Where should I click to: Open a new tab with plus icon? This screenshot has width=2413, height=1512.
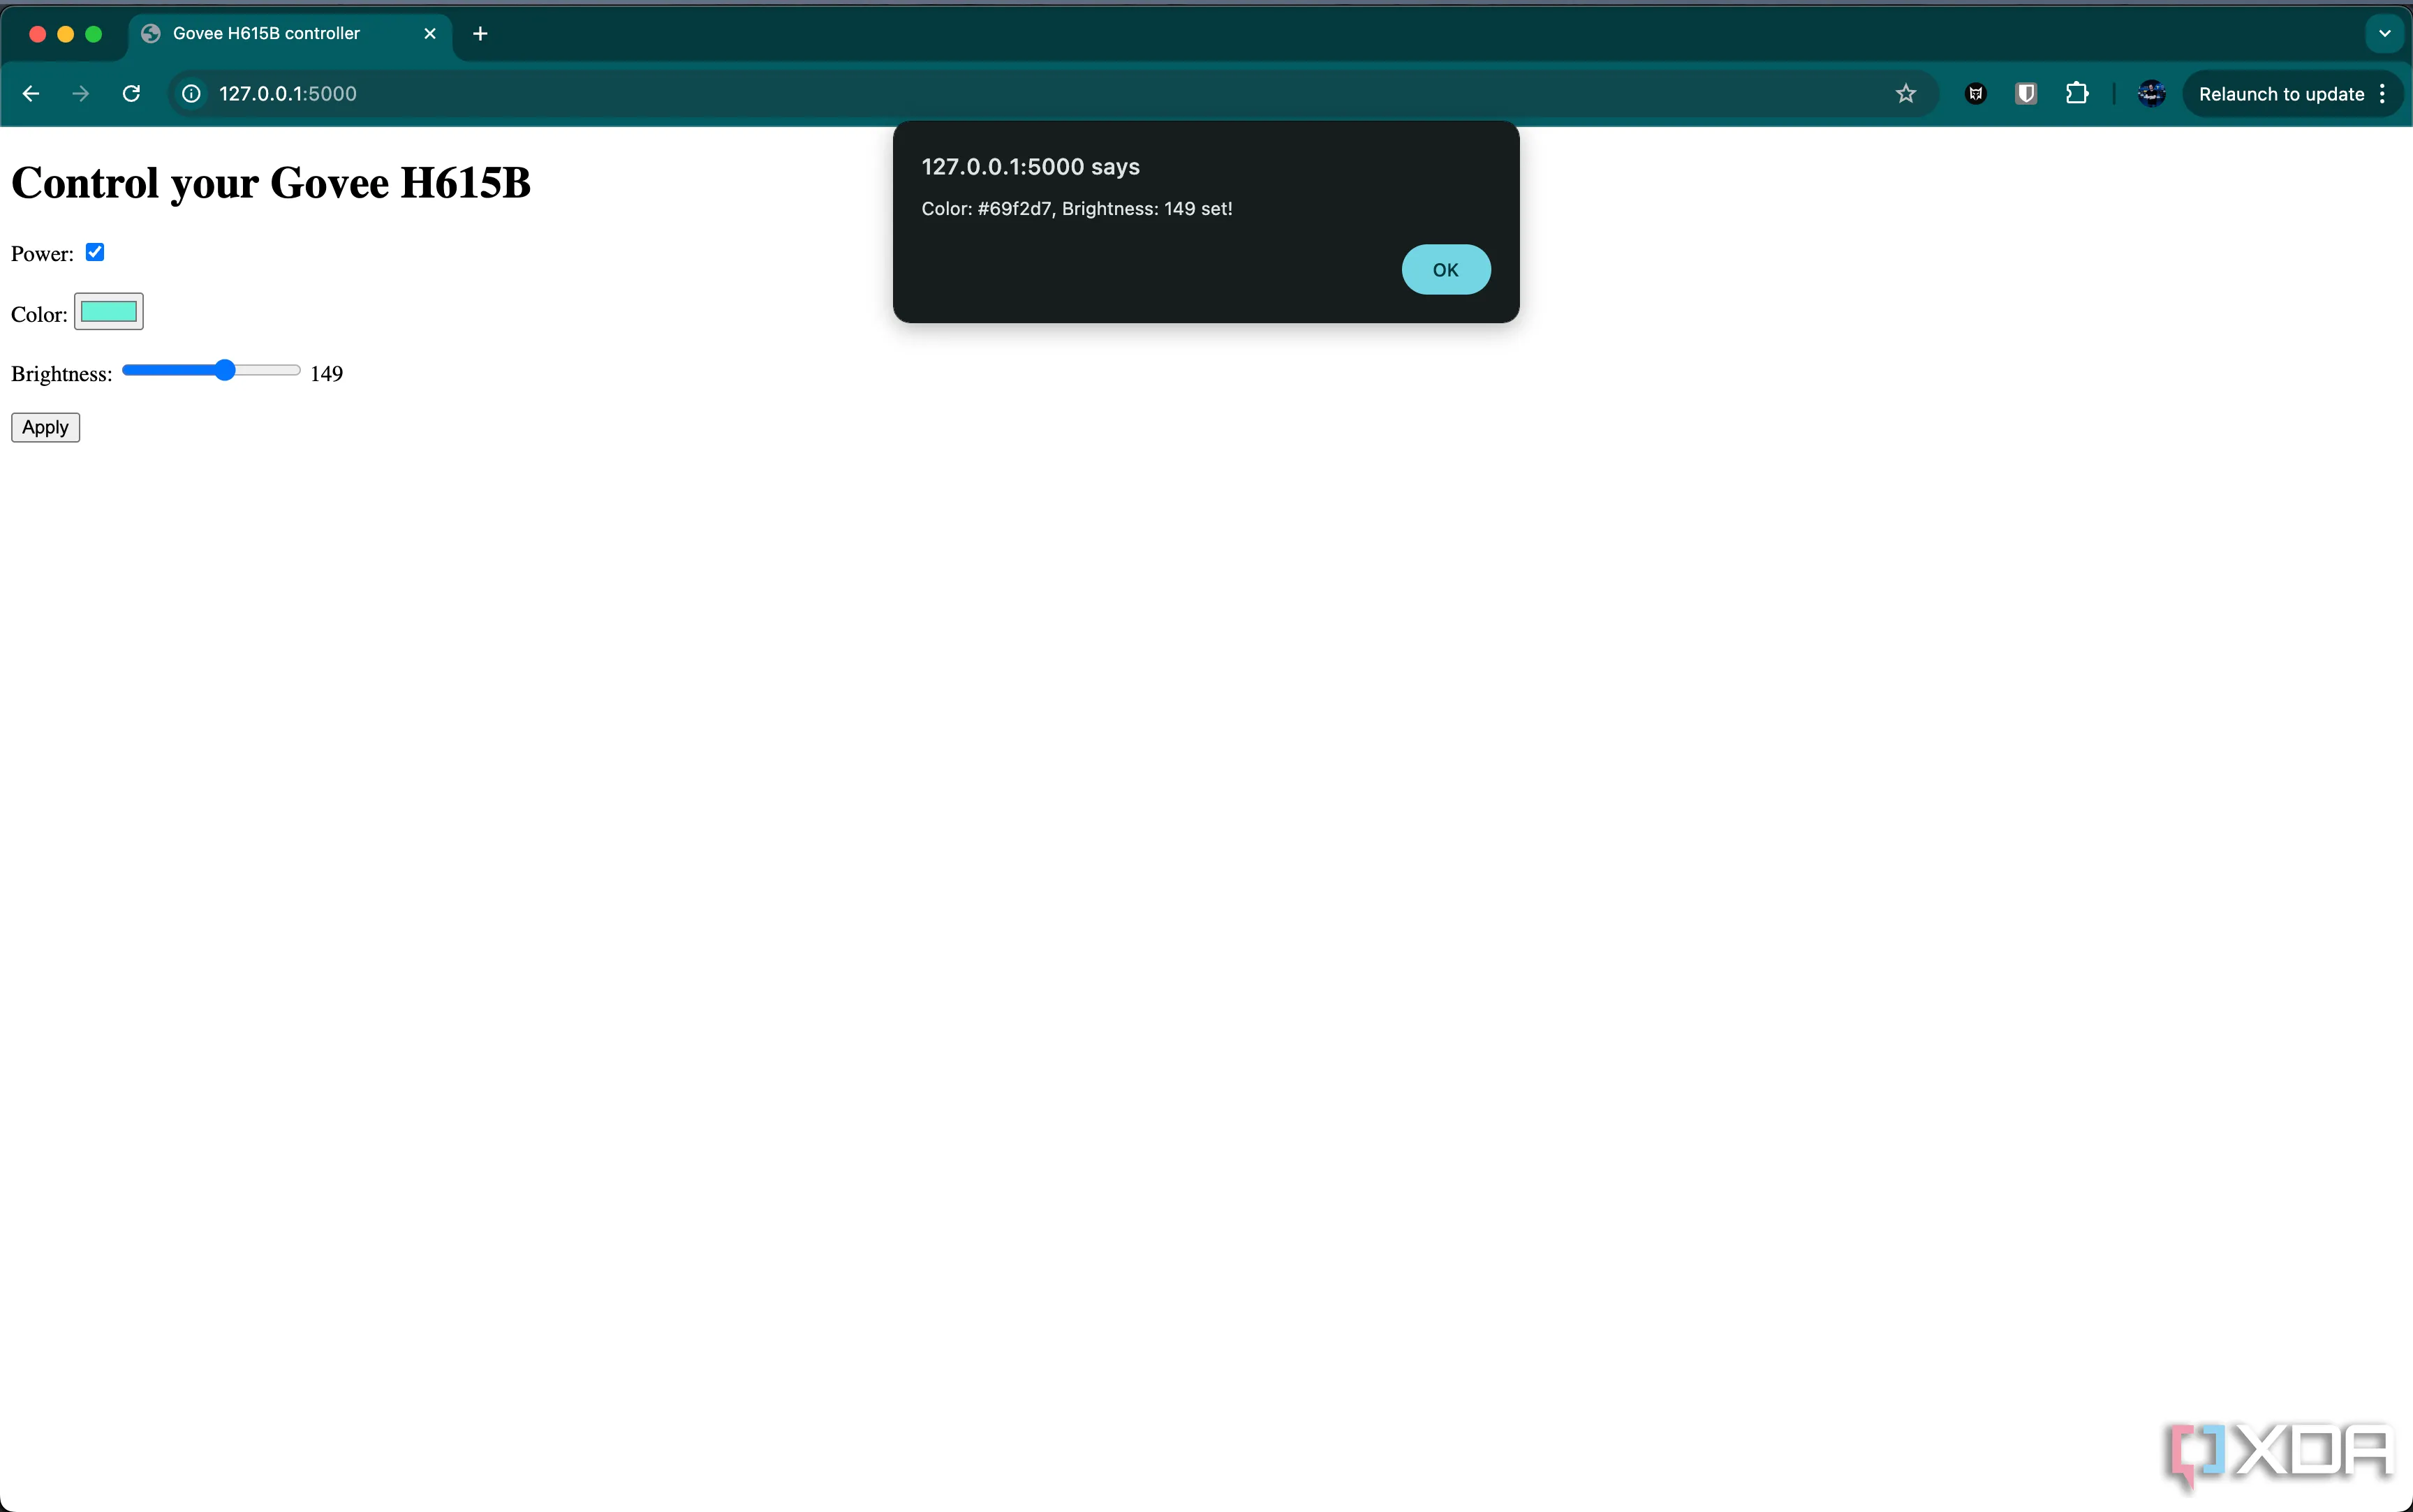(x=480, y=34)
